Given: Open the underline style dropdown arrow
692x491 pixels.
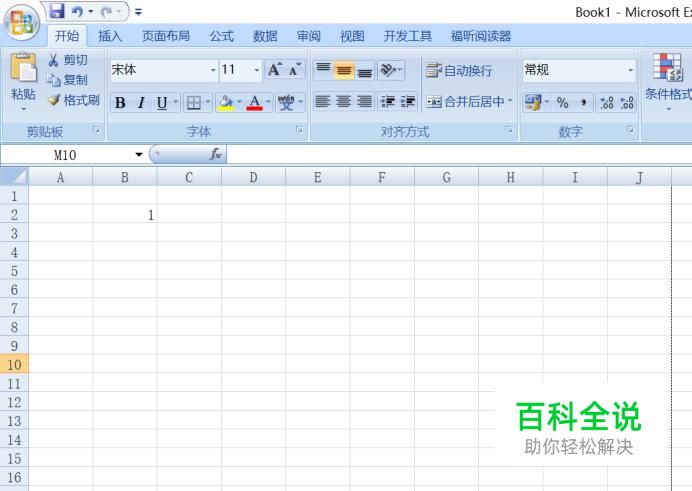Looking at the screenshot, I should [176, 102].
